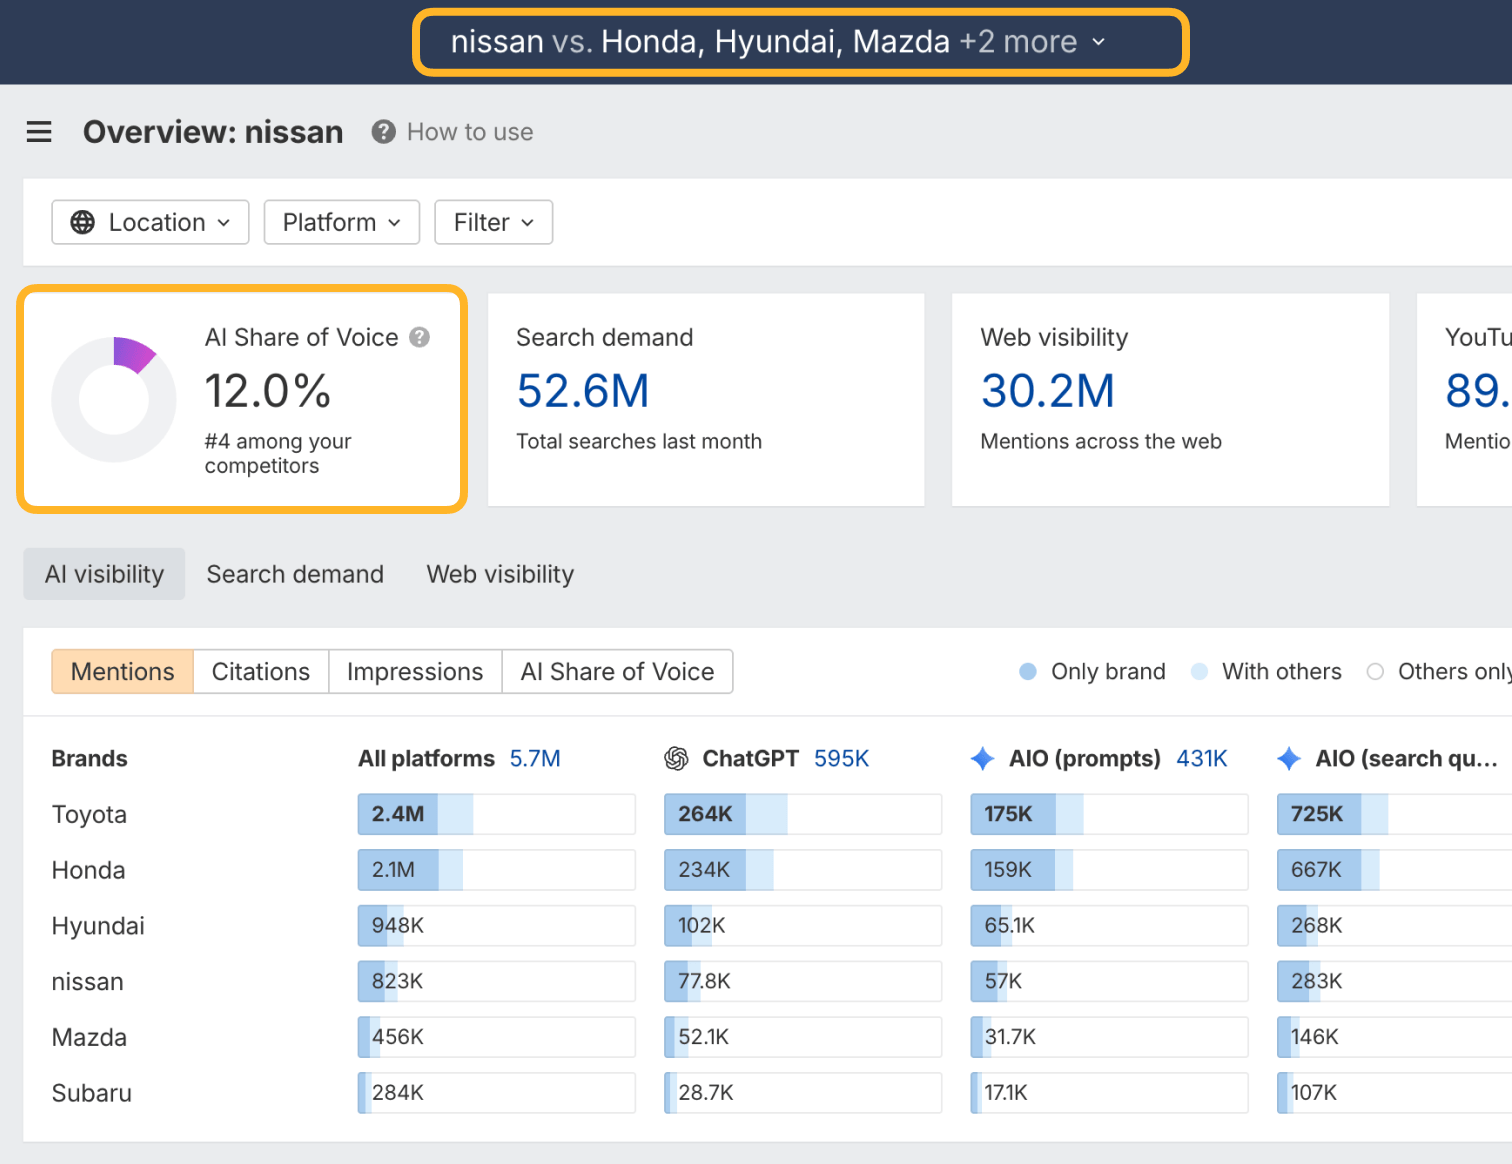This screenshot has width=1512, height=1164.
Task: Click Mazda's 456K All platforms bar
Action: point(496,1037)
